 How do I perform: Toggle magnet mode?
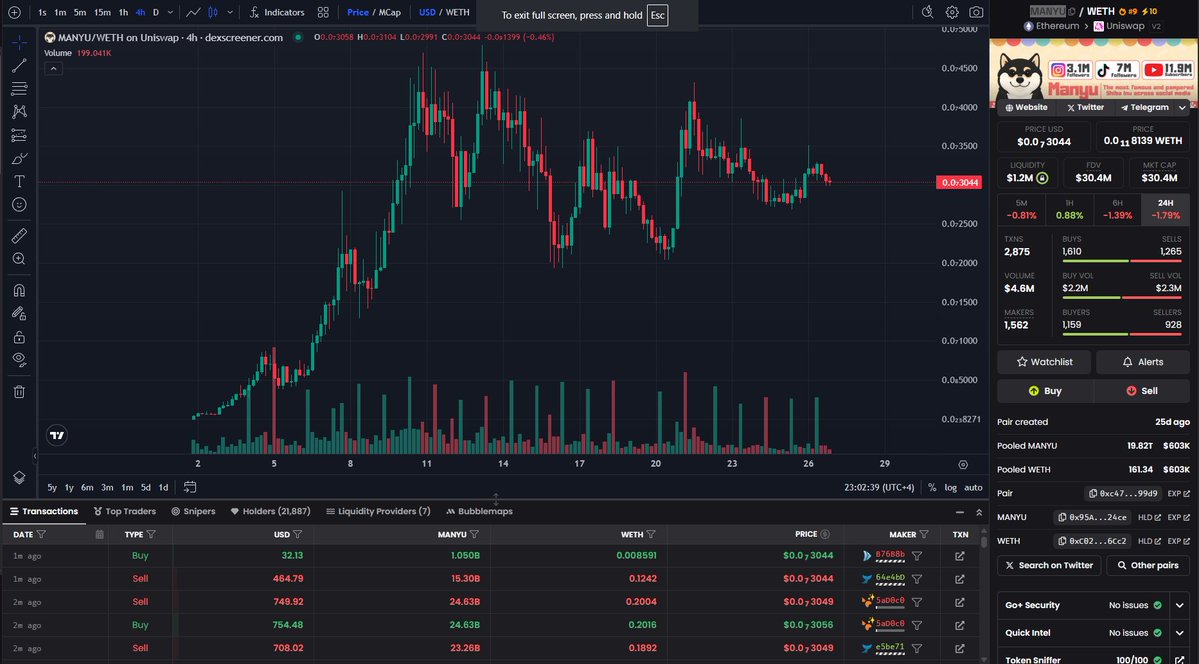click(x=19, y=290)
